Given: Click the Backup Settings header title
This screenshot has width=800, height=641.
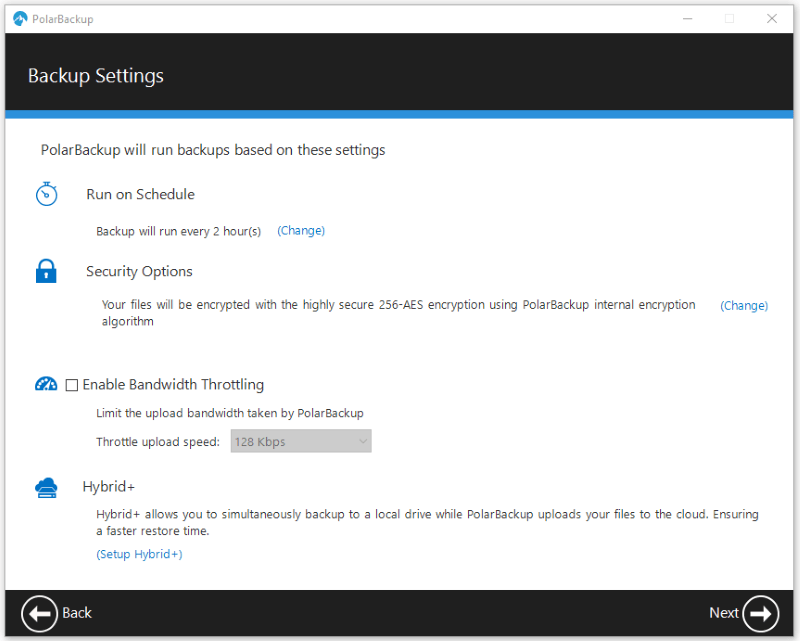Looking at the screenshot, I should pos(96,76).
